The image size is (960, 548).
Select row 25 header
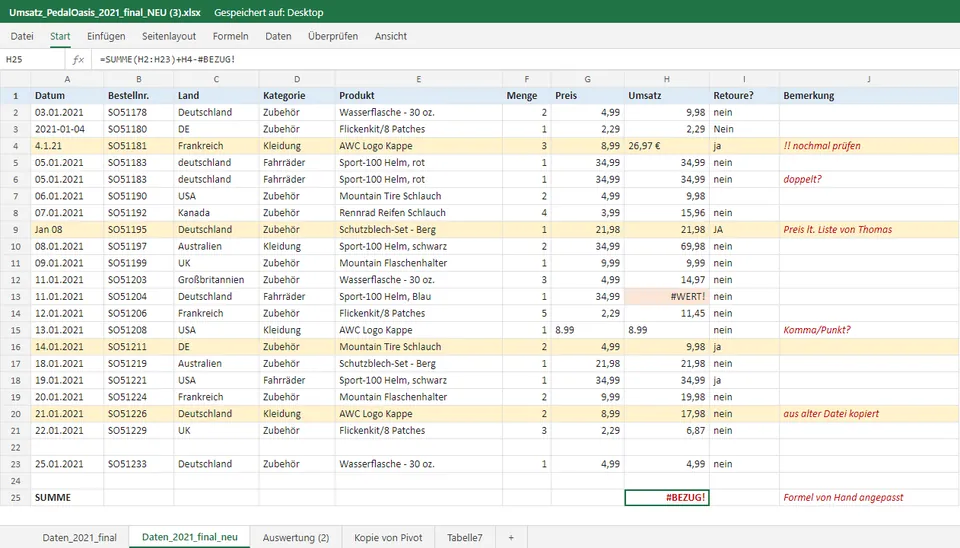[15, 497]
